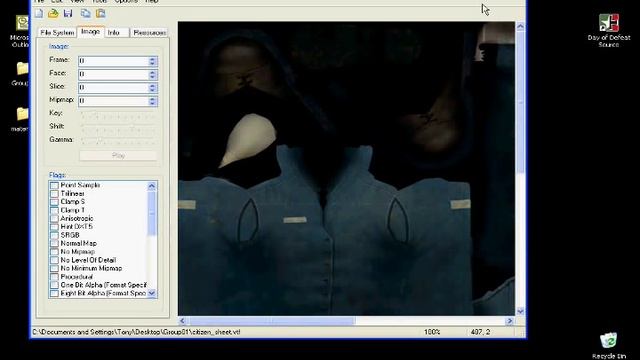
Task: Click the Play button
Action: (x=118, y=156)
